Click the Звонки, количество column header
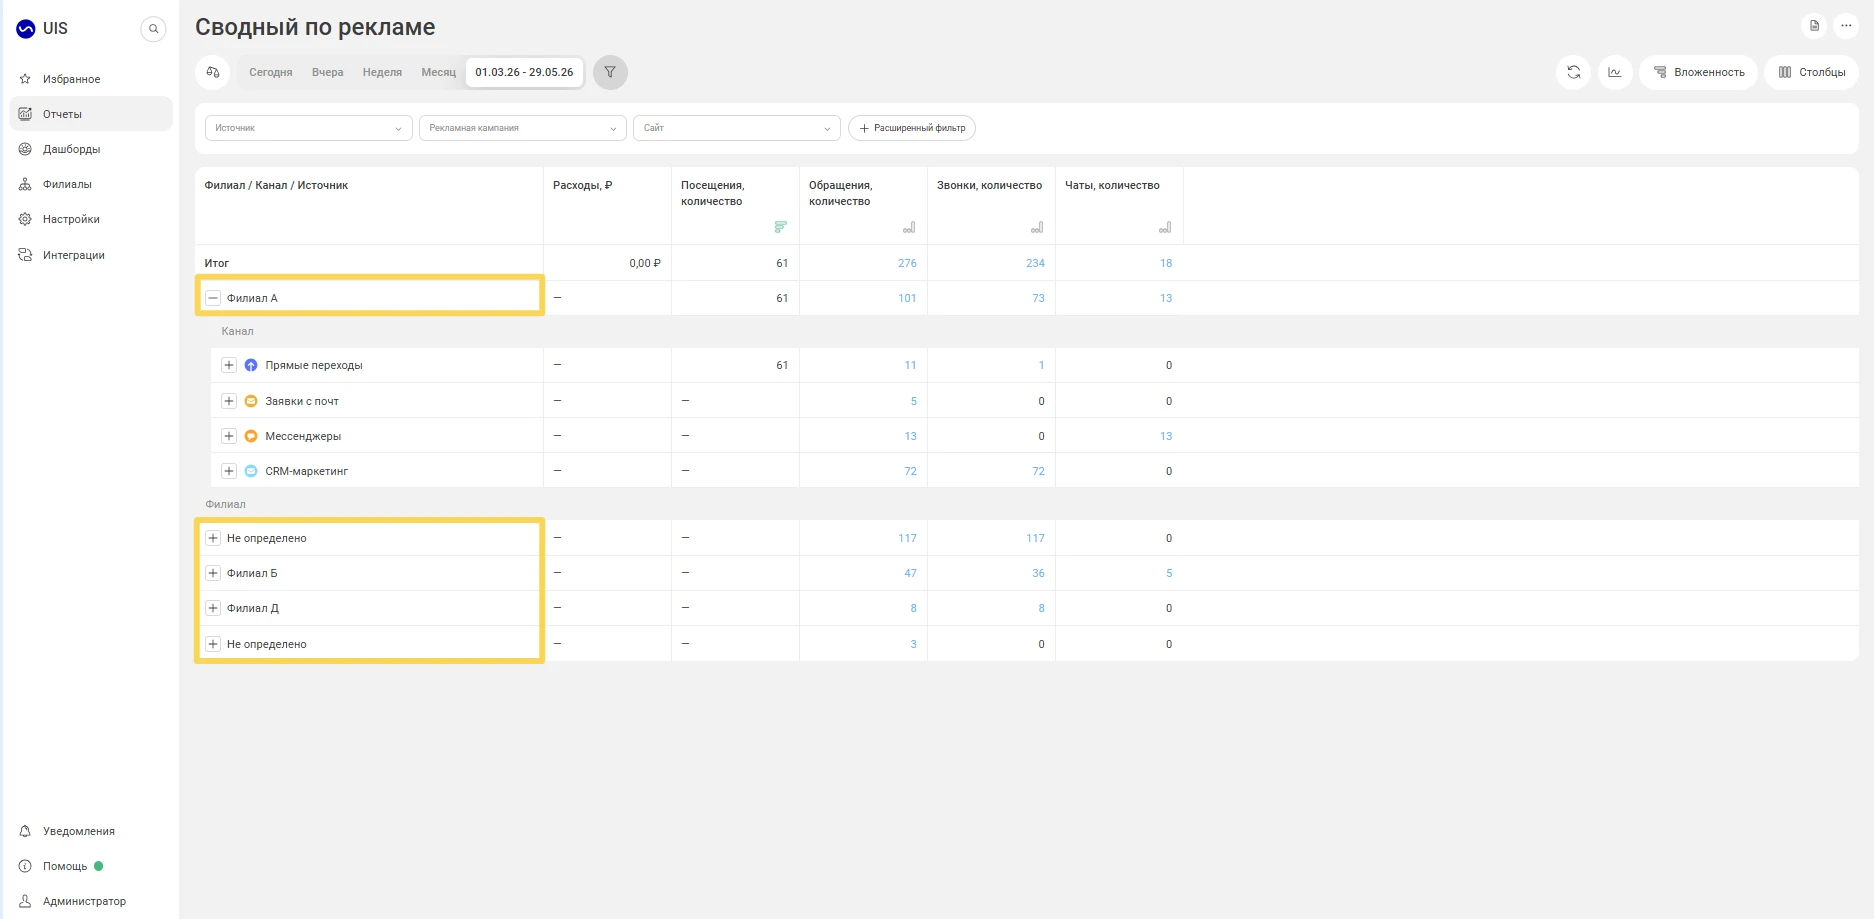Image resolution: width=1874 pixels, height=919 pixels. 989,185
